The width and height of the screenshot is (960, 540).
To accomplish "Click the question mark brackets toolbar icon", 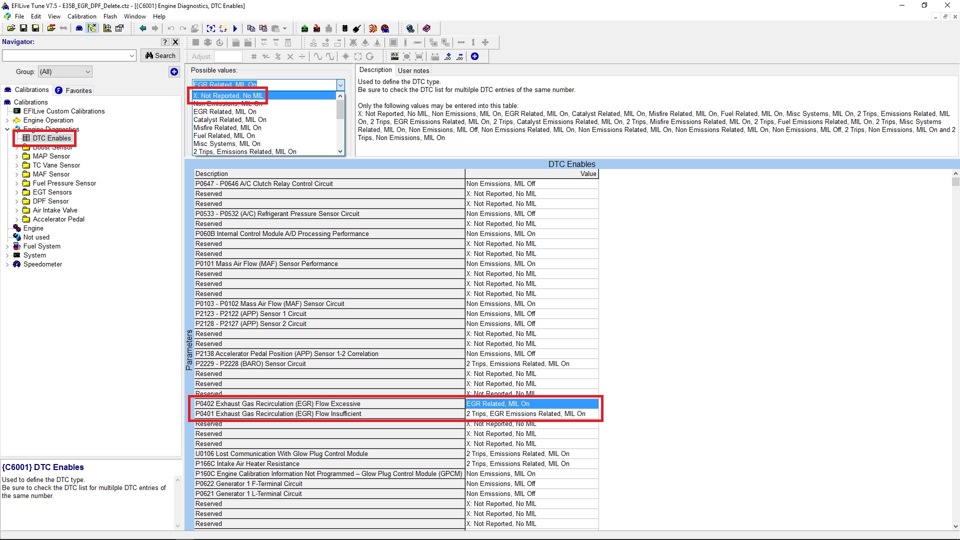I will tap(211, 28).
